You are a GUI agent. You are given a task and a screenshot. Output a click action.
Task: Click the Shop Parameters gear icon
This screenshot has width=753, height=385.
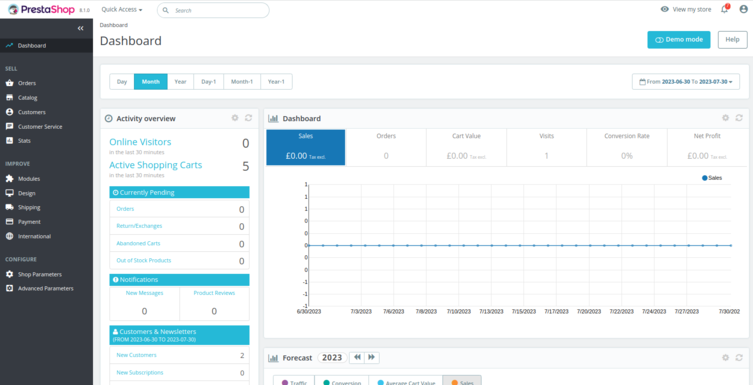click(x=9, y=274)
